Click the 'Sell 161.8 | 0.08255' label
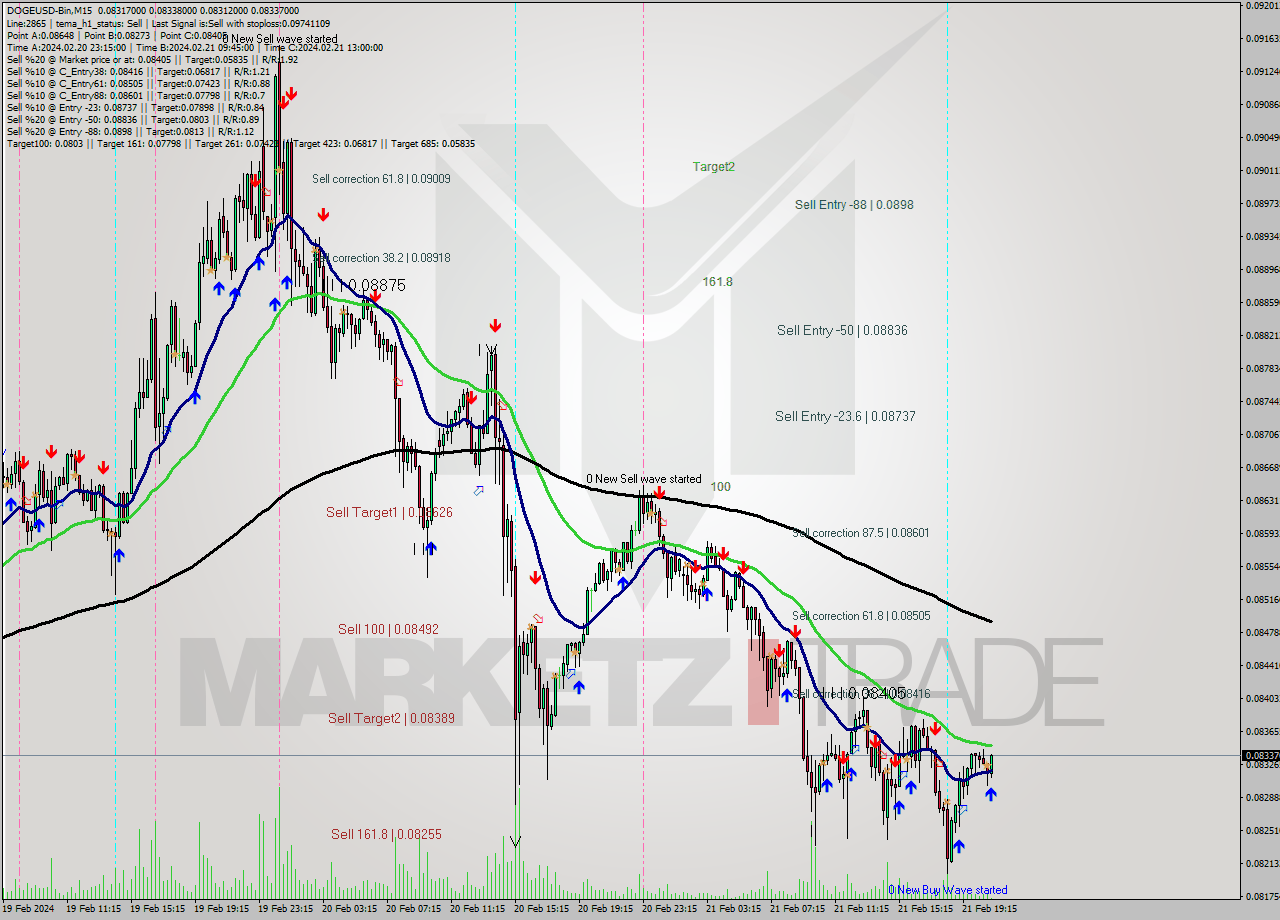This screenshot has width=1280, height=920. pyautogui.click(x=386, y=835)
